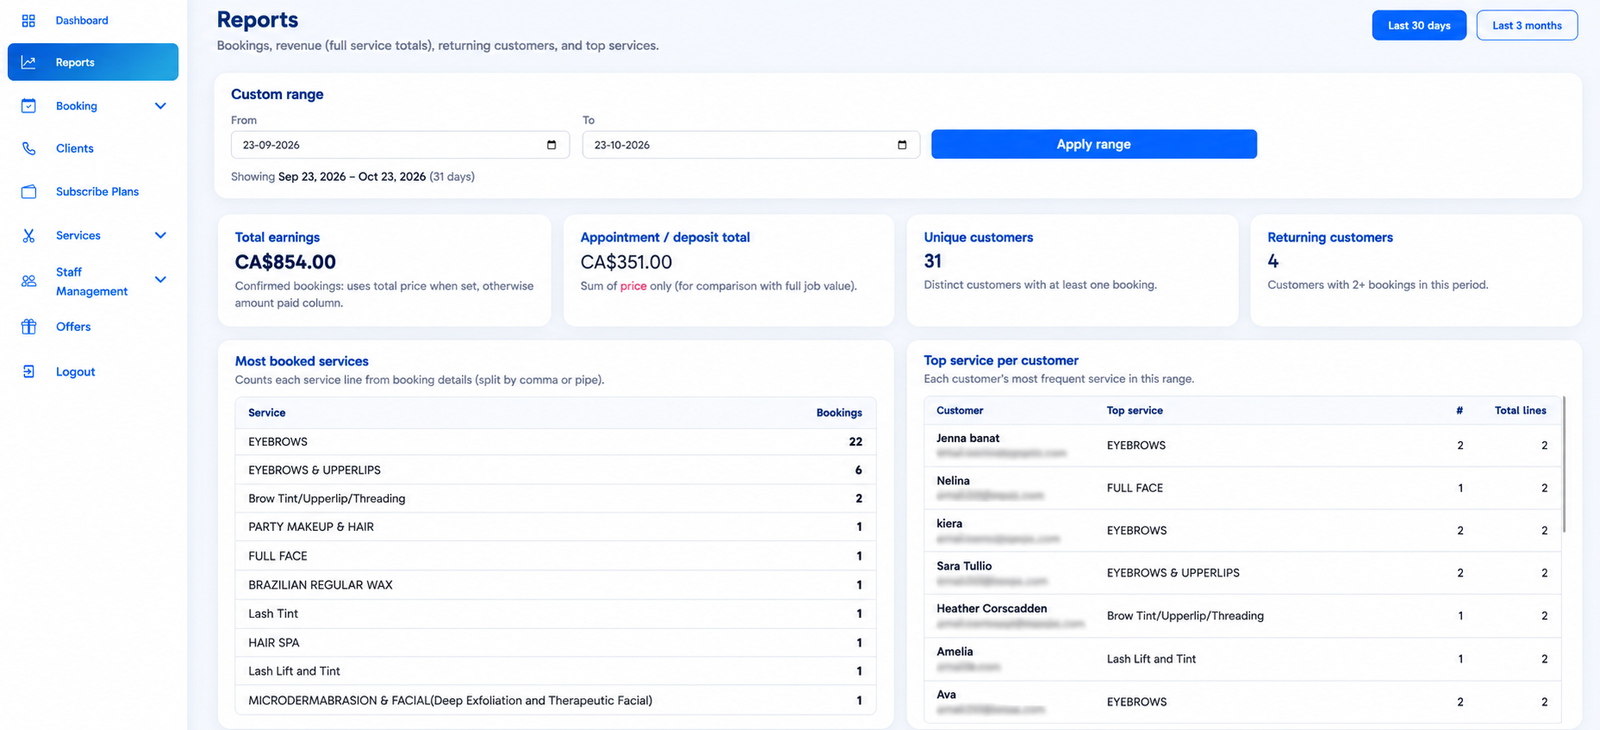1600x730 pixels.
Task: Click the EYEBROWS & UPPERLIPS row in Most booked services
Action: (555, 470)
